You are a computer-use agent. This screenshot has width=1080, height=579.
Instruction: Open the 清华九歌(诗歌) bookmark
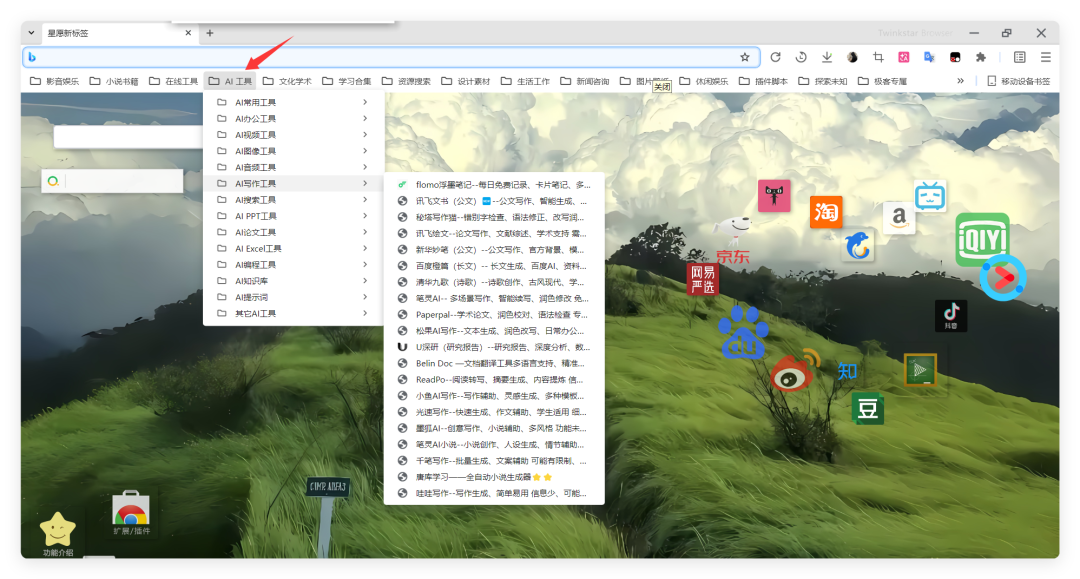pyautogui.click(x=494, y=282)
